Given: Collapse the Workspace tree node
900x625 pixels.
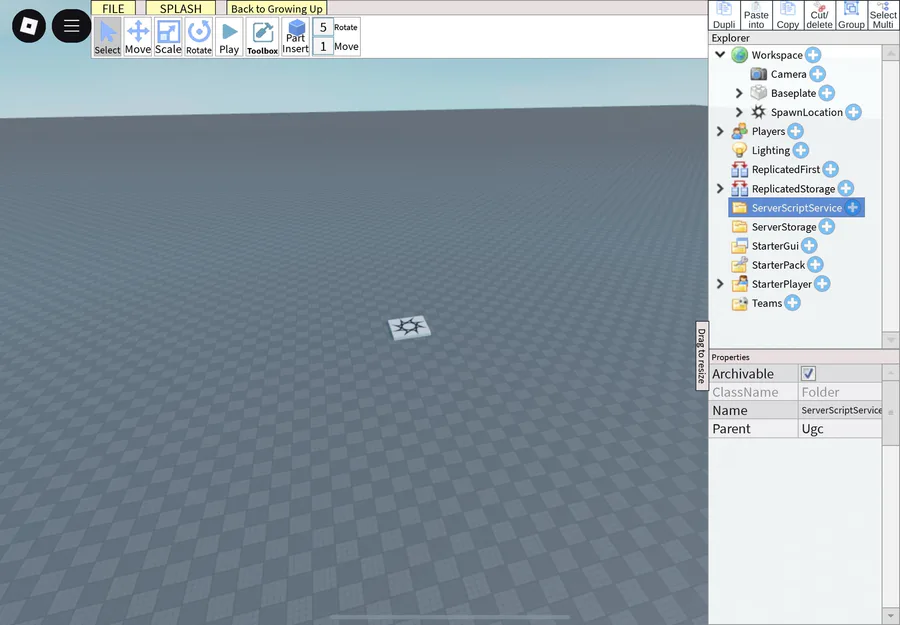Looking at the screenshot, I should pyautogui.click(x=720, y=55).
